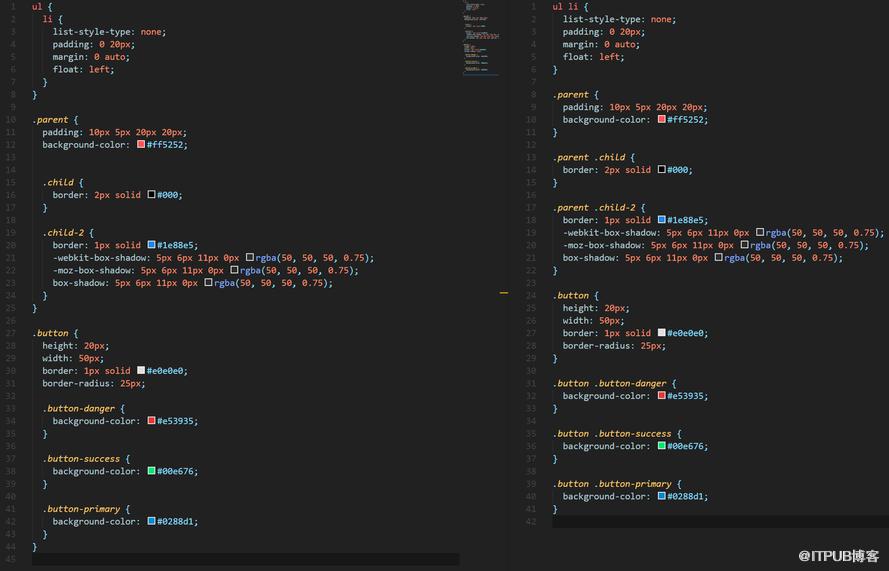
Task: Click the #e0e0e0 color swatch on line 30
Action: pyautogui.click(x=141, y=370)
